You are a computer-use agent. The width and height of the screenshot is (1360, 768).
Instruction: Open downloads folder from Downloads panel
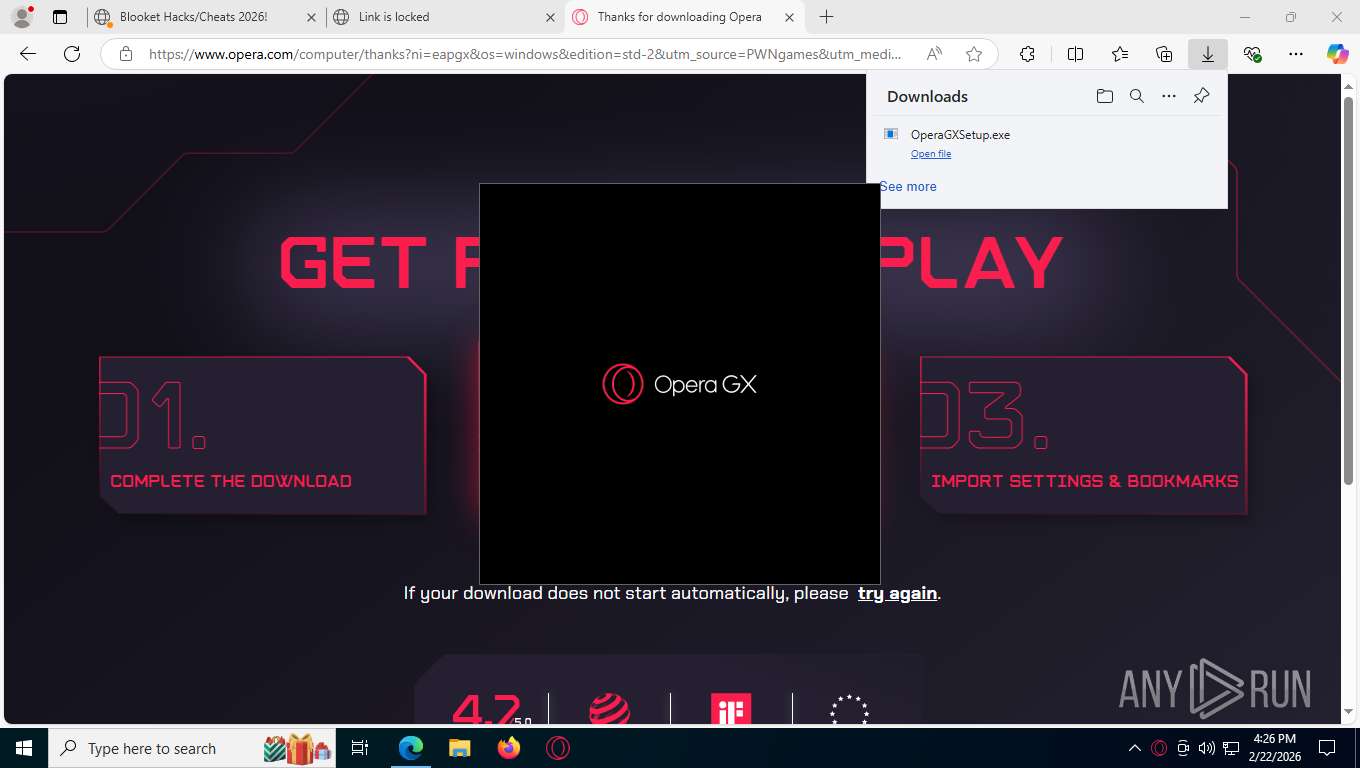tap(1104, 96)
